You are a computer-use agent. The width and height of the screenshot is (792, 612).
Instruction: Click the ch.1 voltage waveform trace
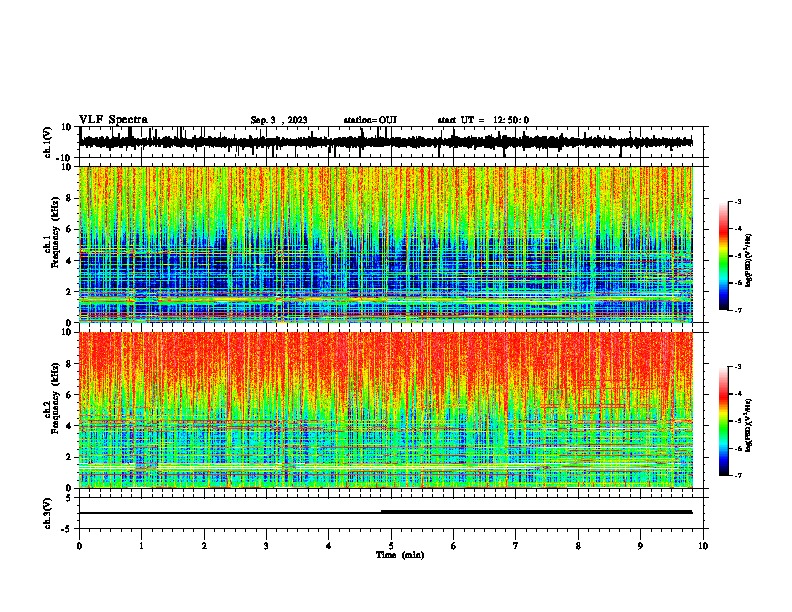coord(385,142)
